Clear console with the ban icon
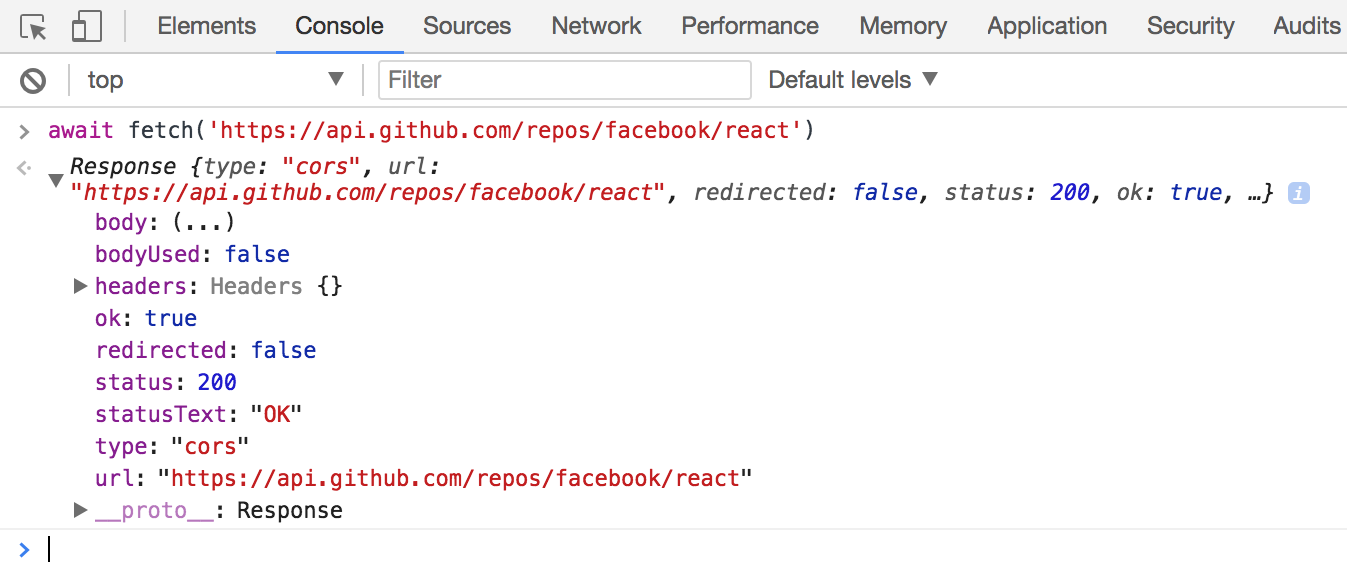 click(x=34, y=80)
